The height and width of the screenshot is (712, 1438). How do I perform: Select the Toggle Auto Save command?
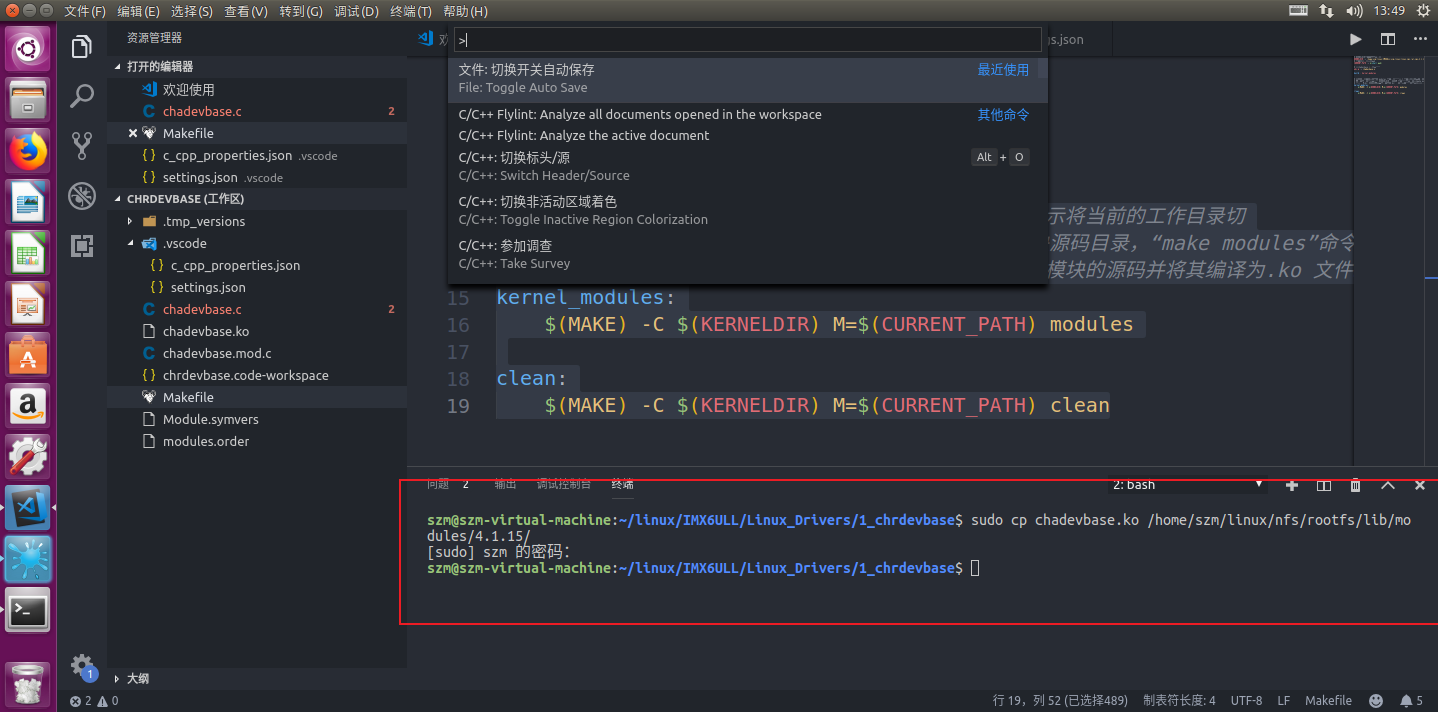[x=748, y=80]
